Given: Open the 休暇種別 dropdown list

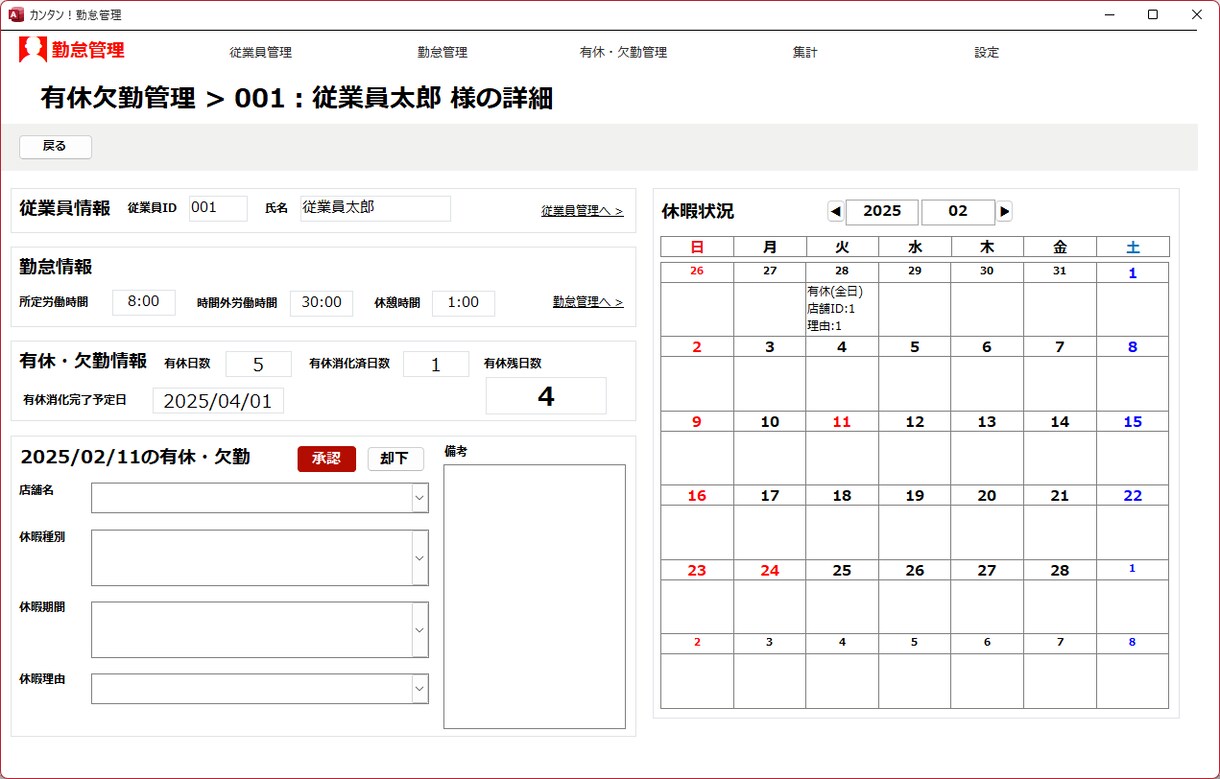Looking at the screenshot, I should [419, 558].
